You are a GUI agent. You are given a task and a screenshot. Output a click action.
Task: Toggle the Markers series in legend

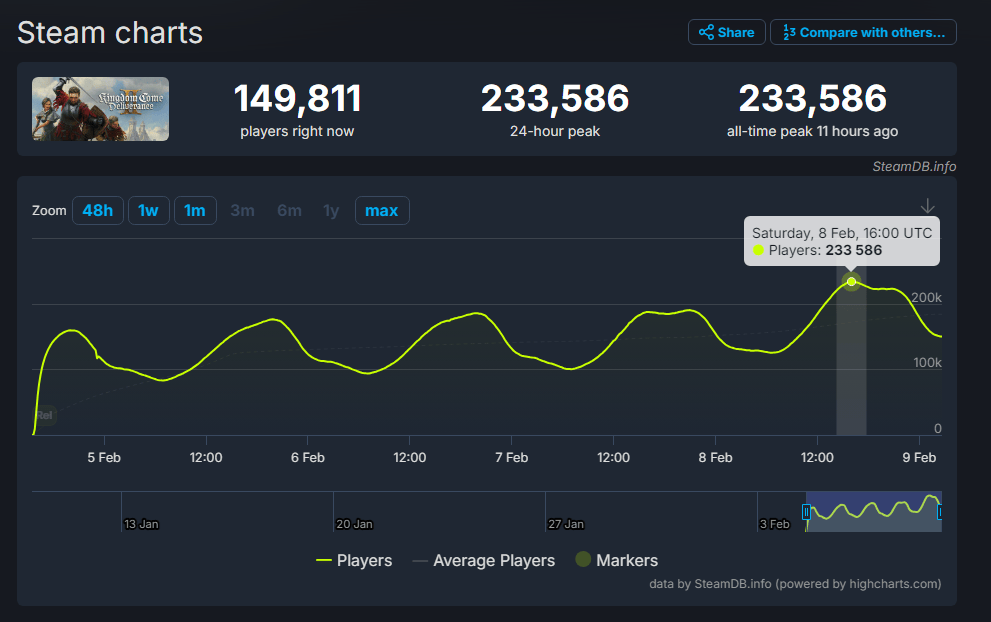click(617, 561)
